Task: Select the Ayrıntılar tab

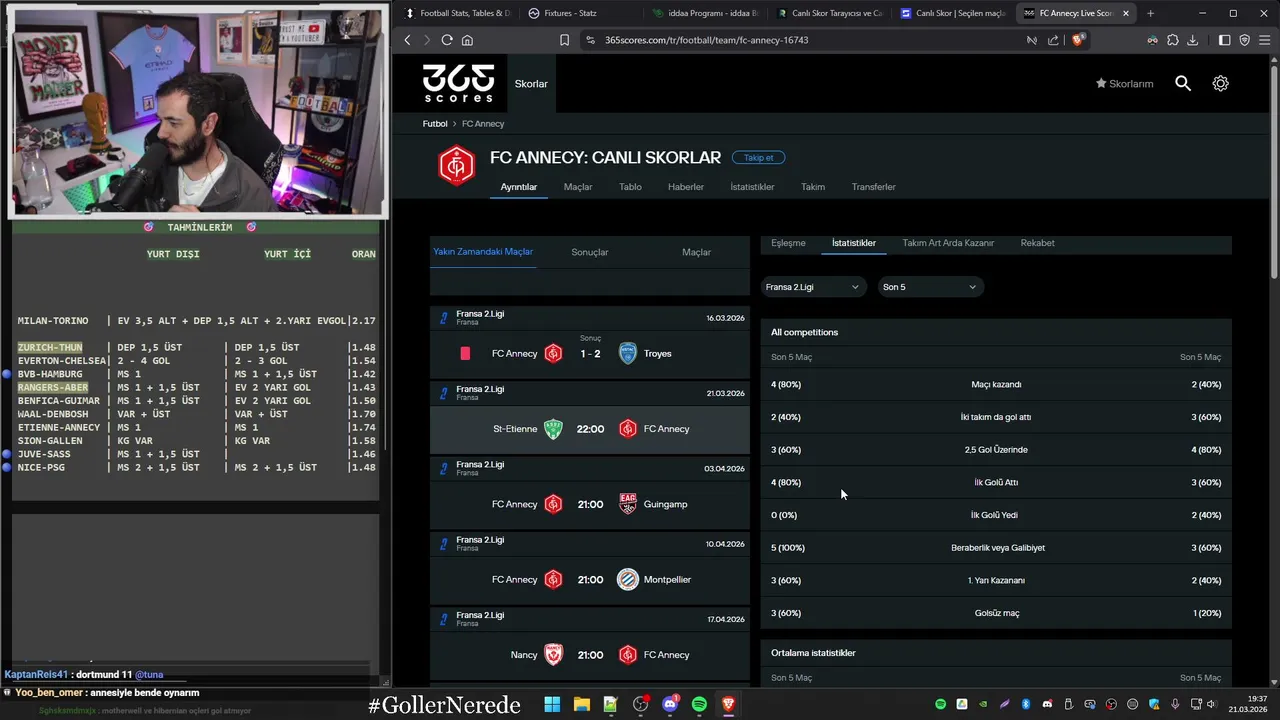Action: (x=519, y=187)
